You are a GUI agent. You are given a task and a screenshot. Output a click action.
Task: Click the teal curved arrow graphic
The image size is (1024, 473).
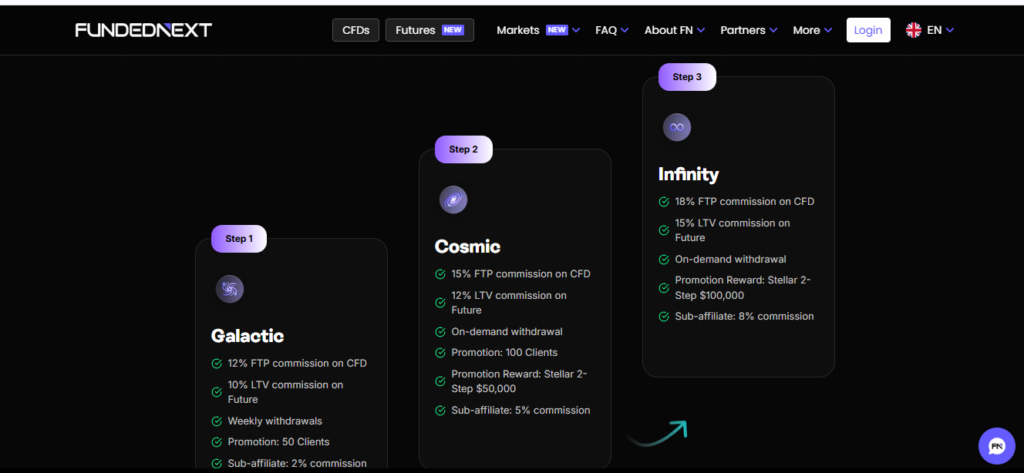657,433
